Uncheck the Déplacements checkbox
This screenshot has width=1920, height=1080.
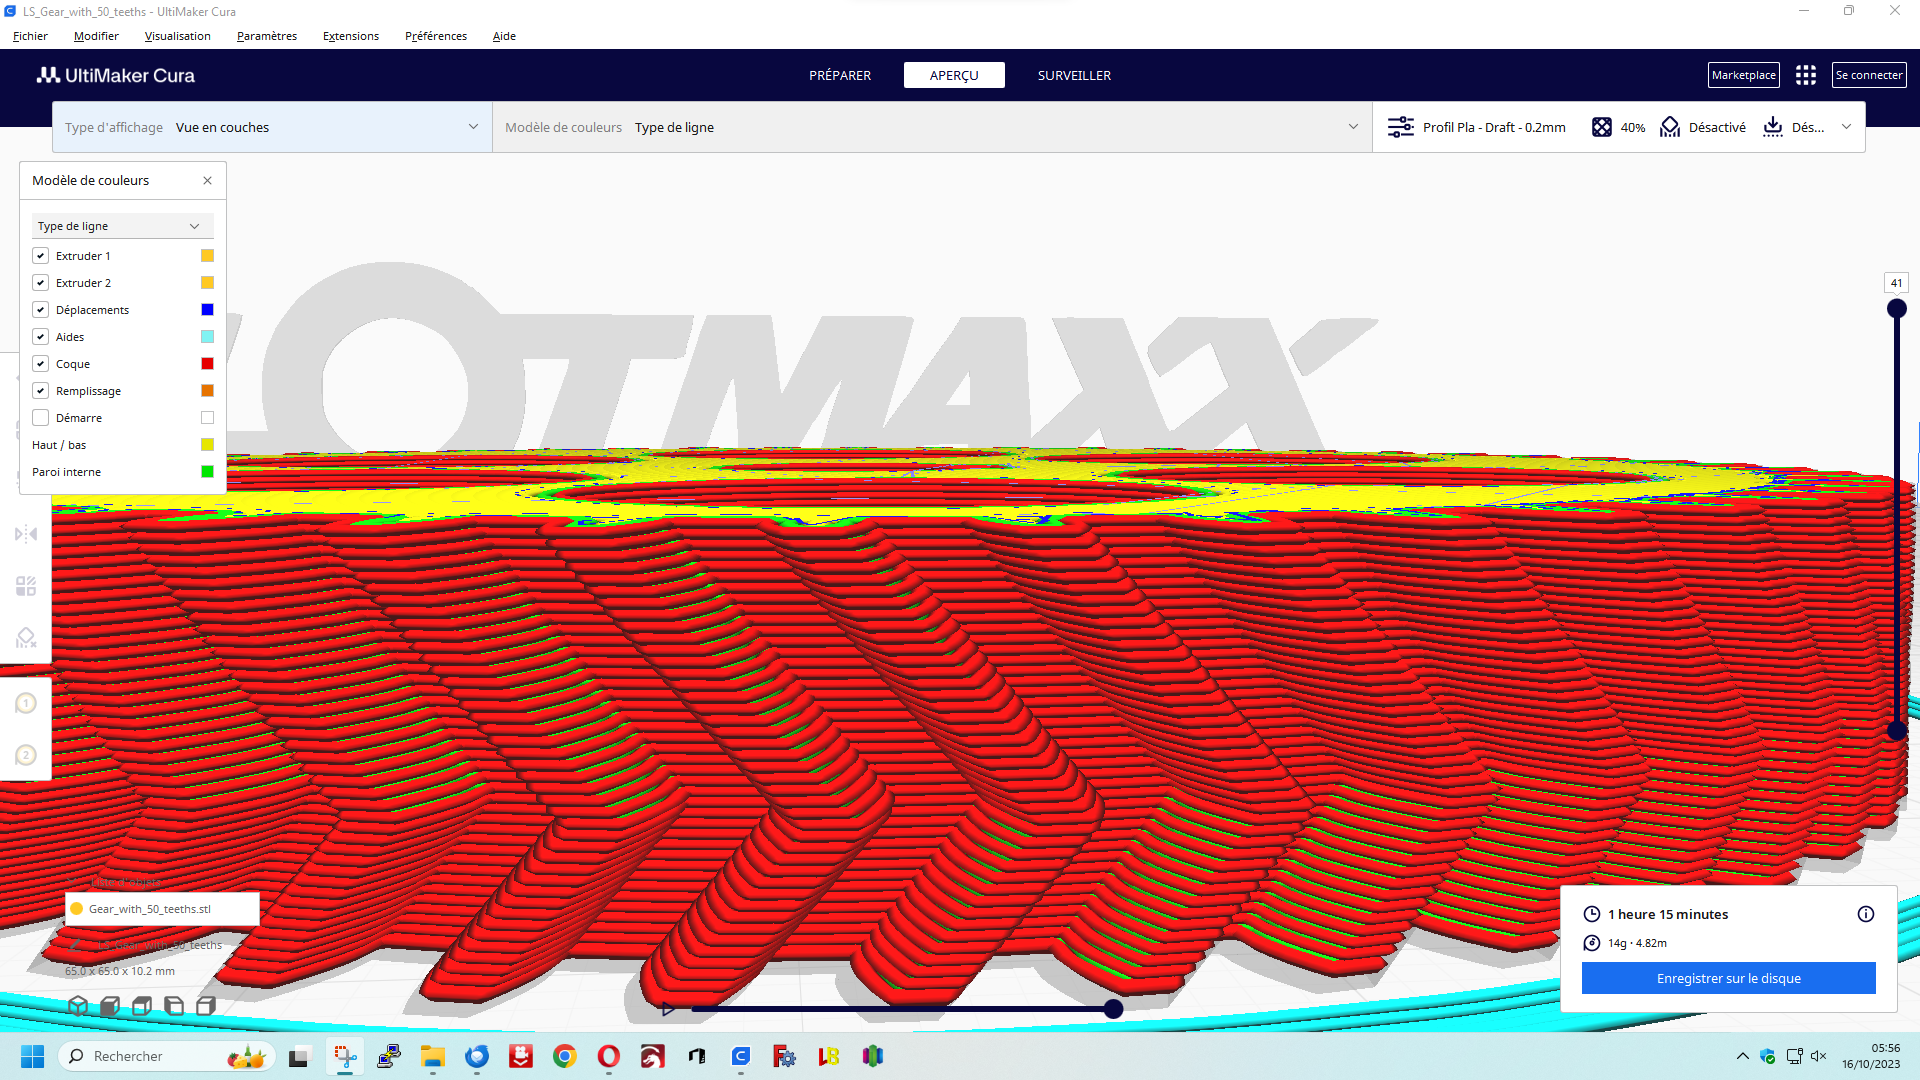pyautogui.click(x=41, y=310)
